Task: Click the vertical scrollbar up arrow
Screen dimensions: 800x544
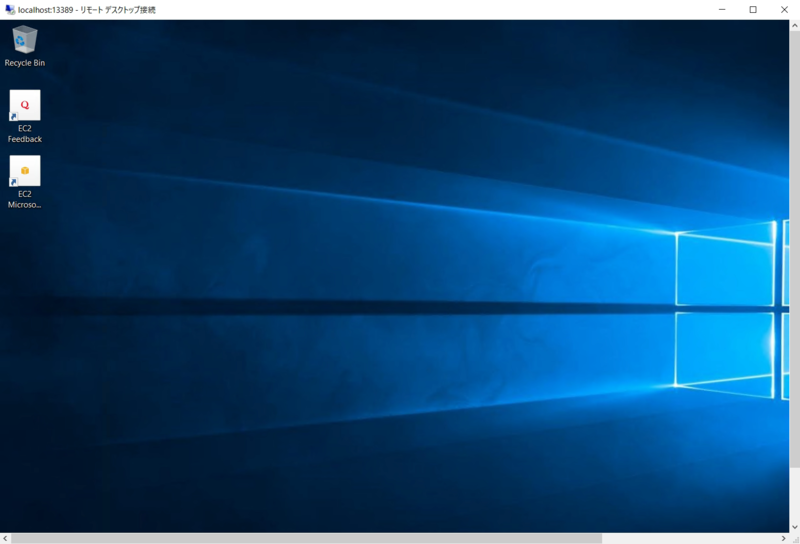Action: tap(795, 25)
